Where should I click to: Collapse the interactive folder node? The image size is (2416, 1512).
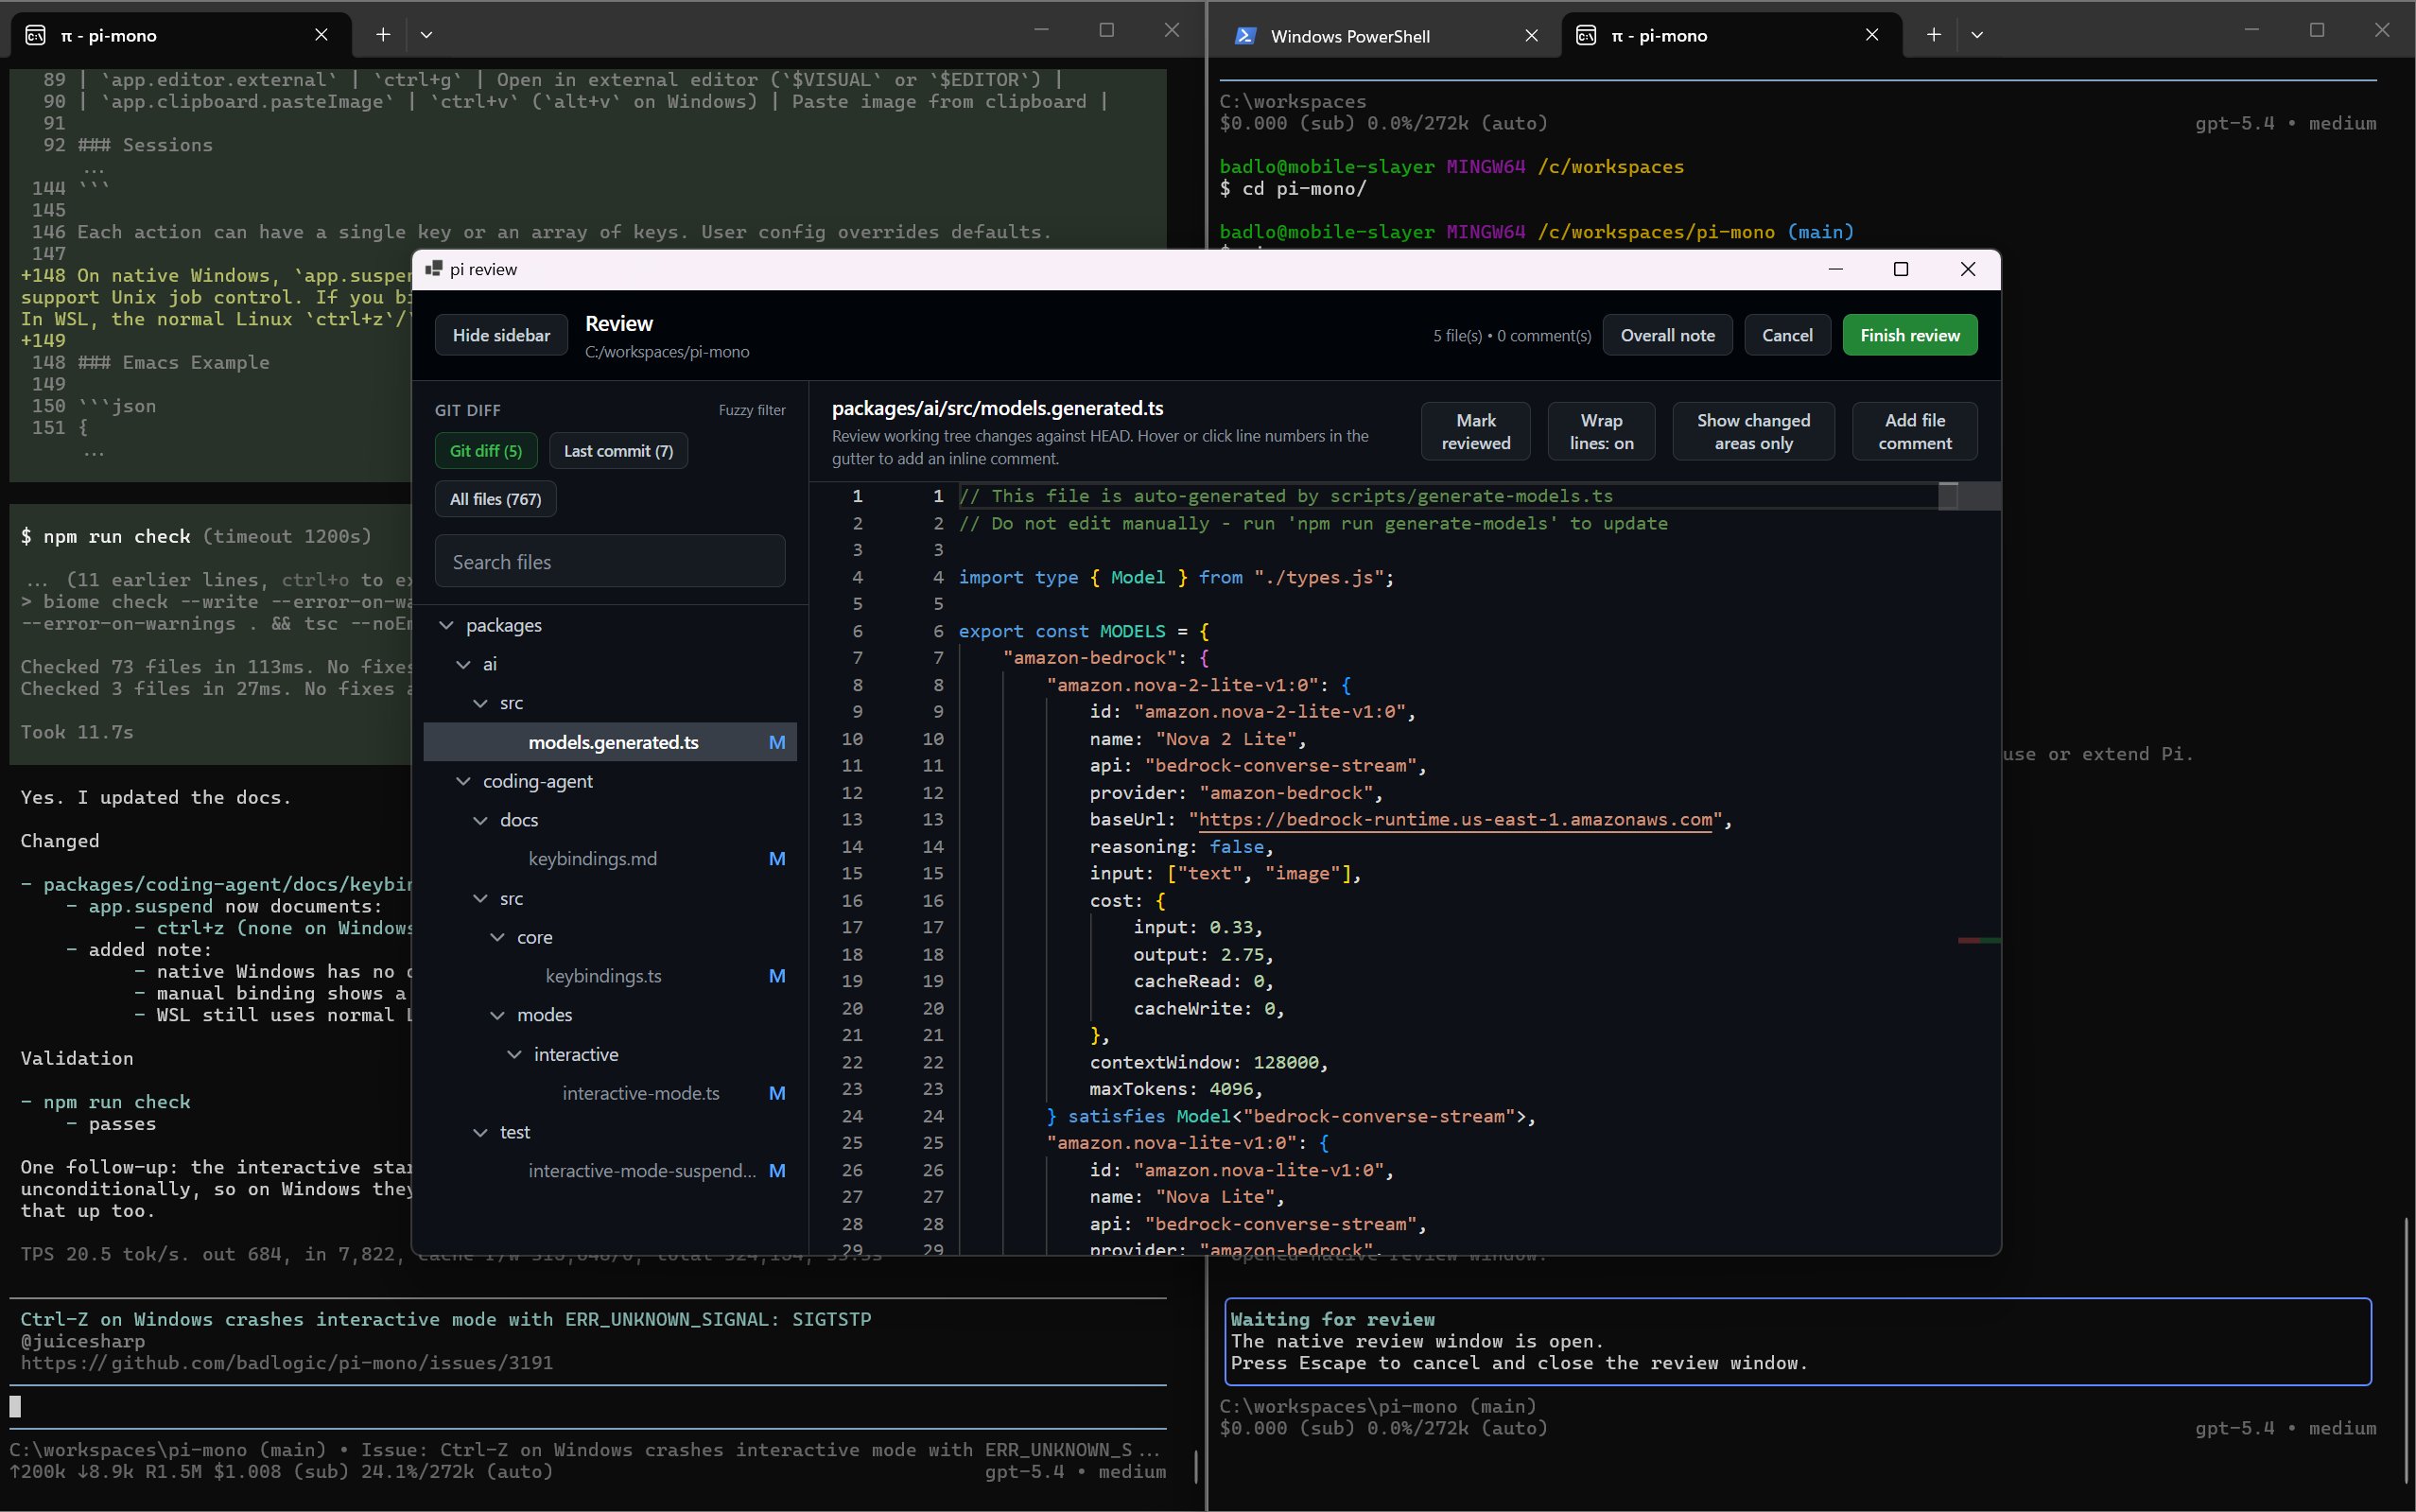[x=514, y=1054]
